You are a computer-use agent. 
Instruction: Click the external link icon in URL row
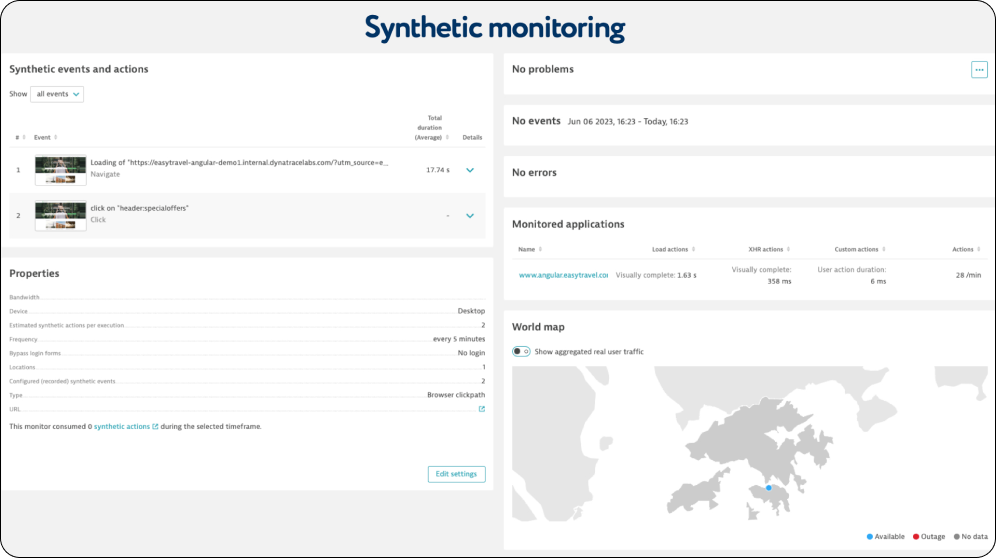481,409
